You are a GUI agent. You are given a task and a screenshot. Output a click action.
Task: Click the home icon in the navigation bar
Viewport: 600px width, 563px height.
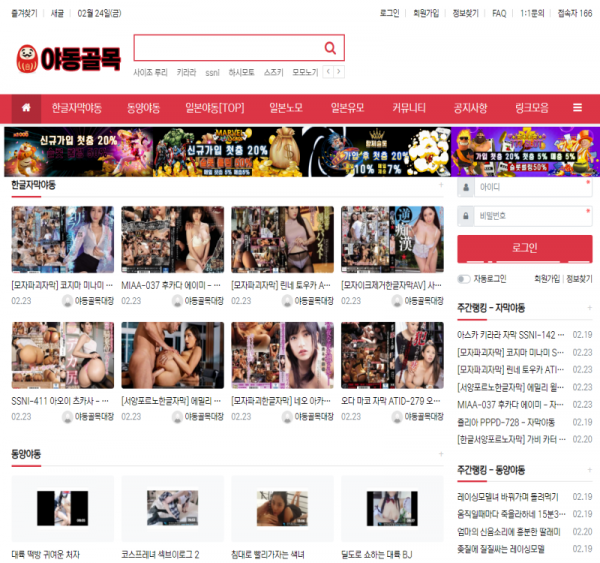click(x=26, y=108)
